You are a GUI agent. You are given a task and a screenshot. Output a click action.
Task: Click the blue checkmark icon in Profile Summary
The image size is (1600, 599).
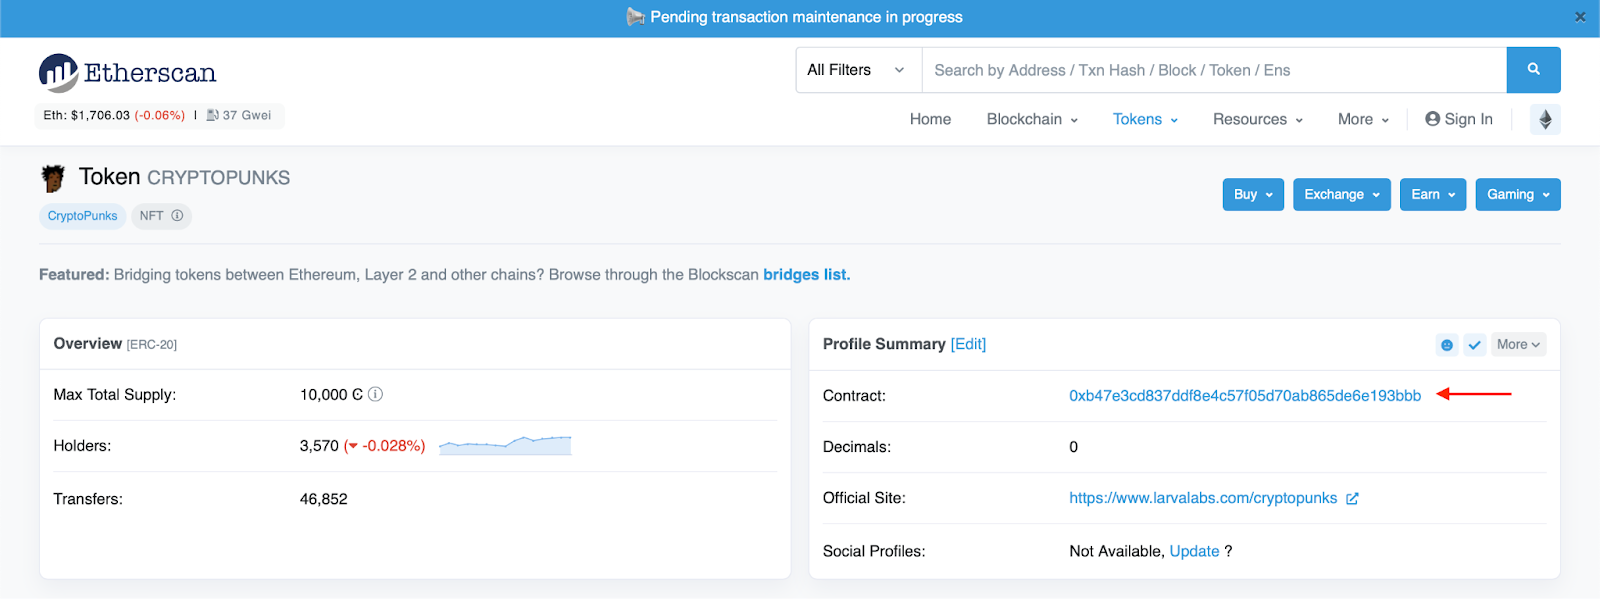tap(1474, 345)
